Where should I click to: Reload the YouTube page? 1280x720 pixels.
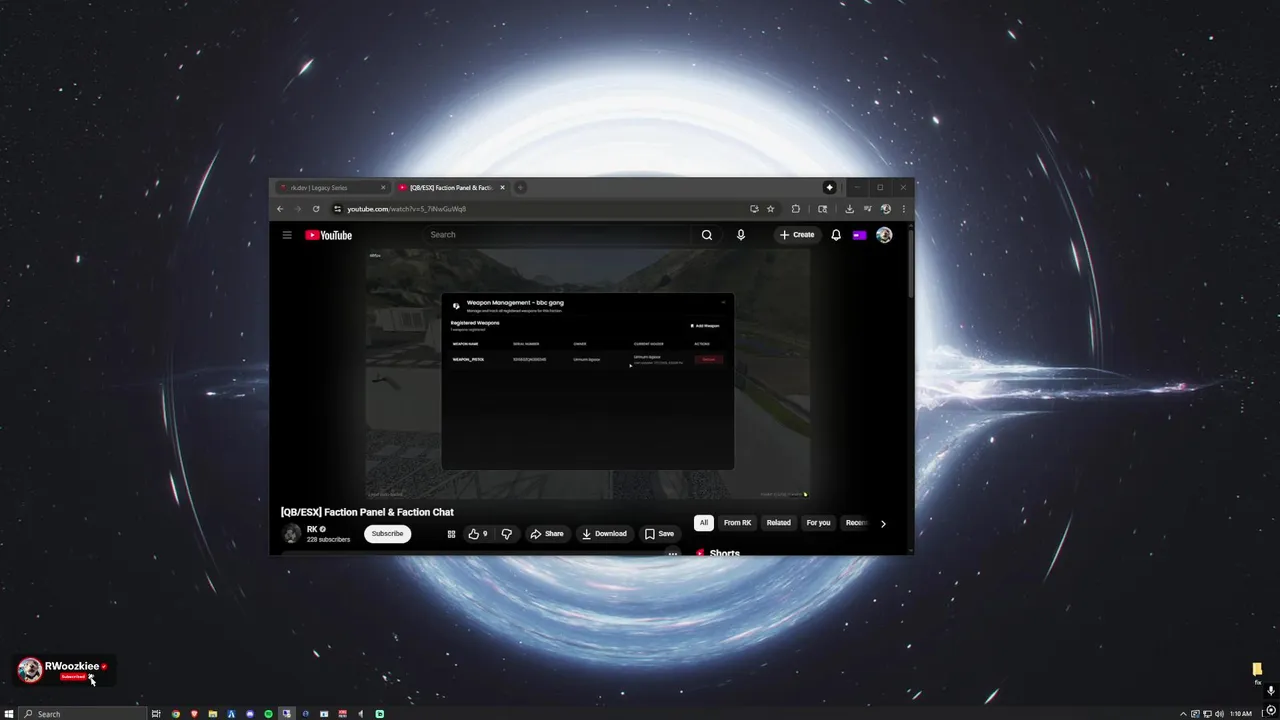pos(316,209)
